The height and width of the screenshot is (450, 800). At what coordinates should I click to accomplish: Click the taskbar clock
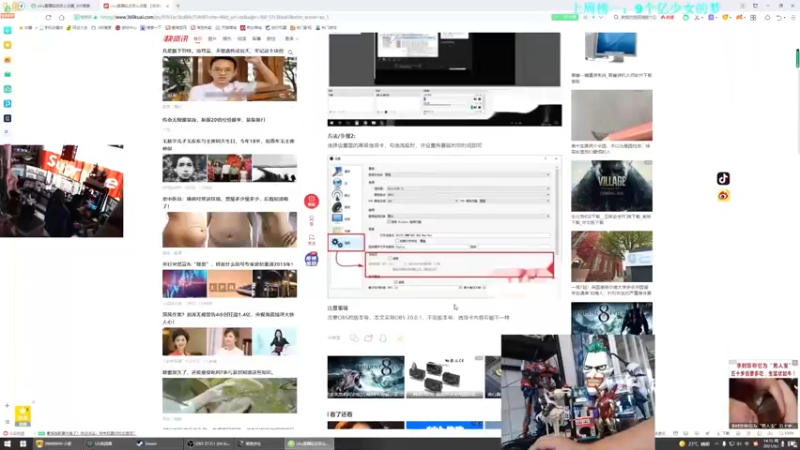click(x=769, y=444)
